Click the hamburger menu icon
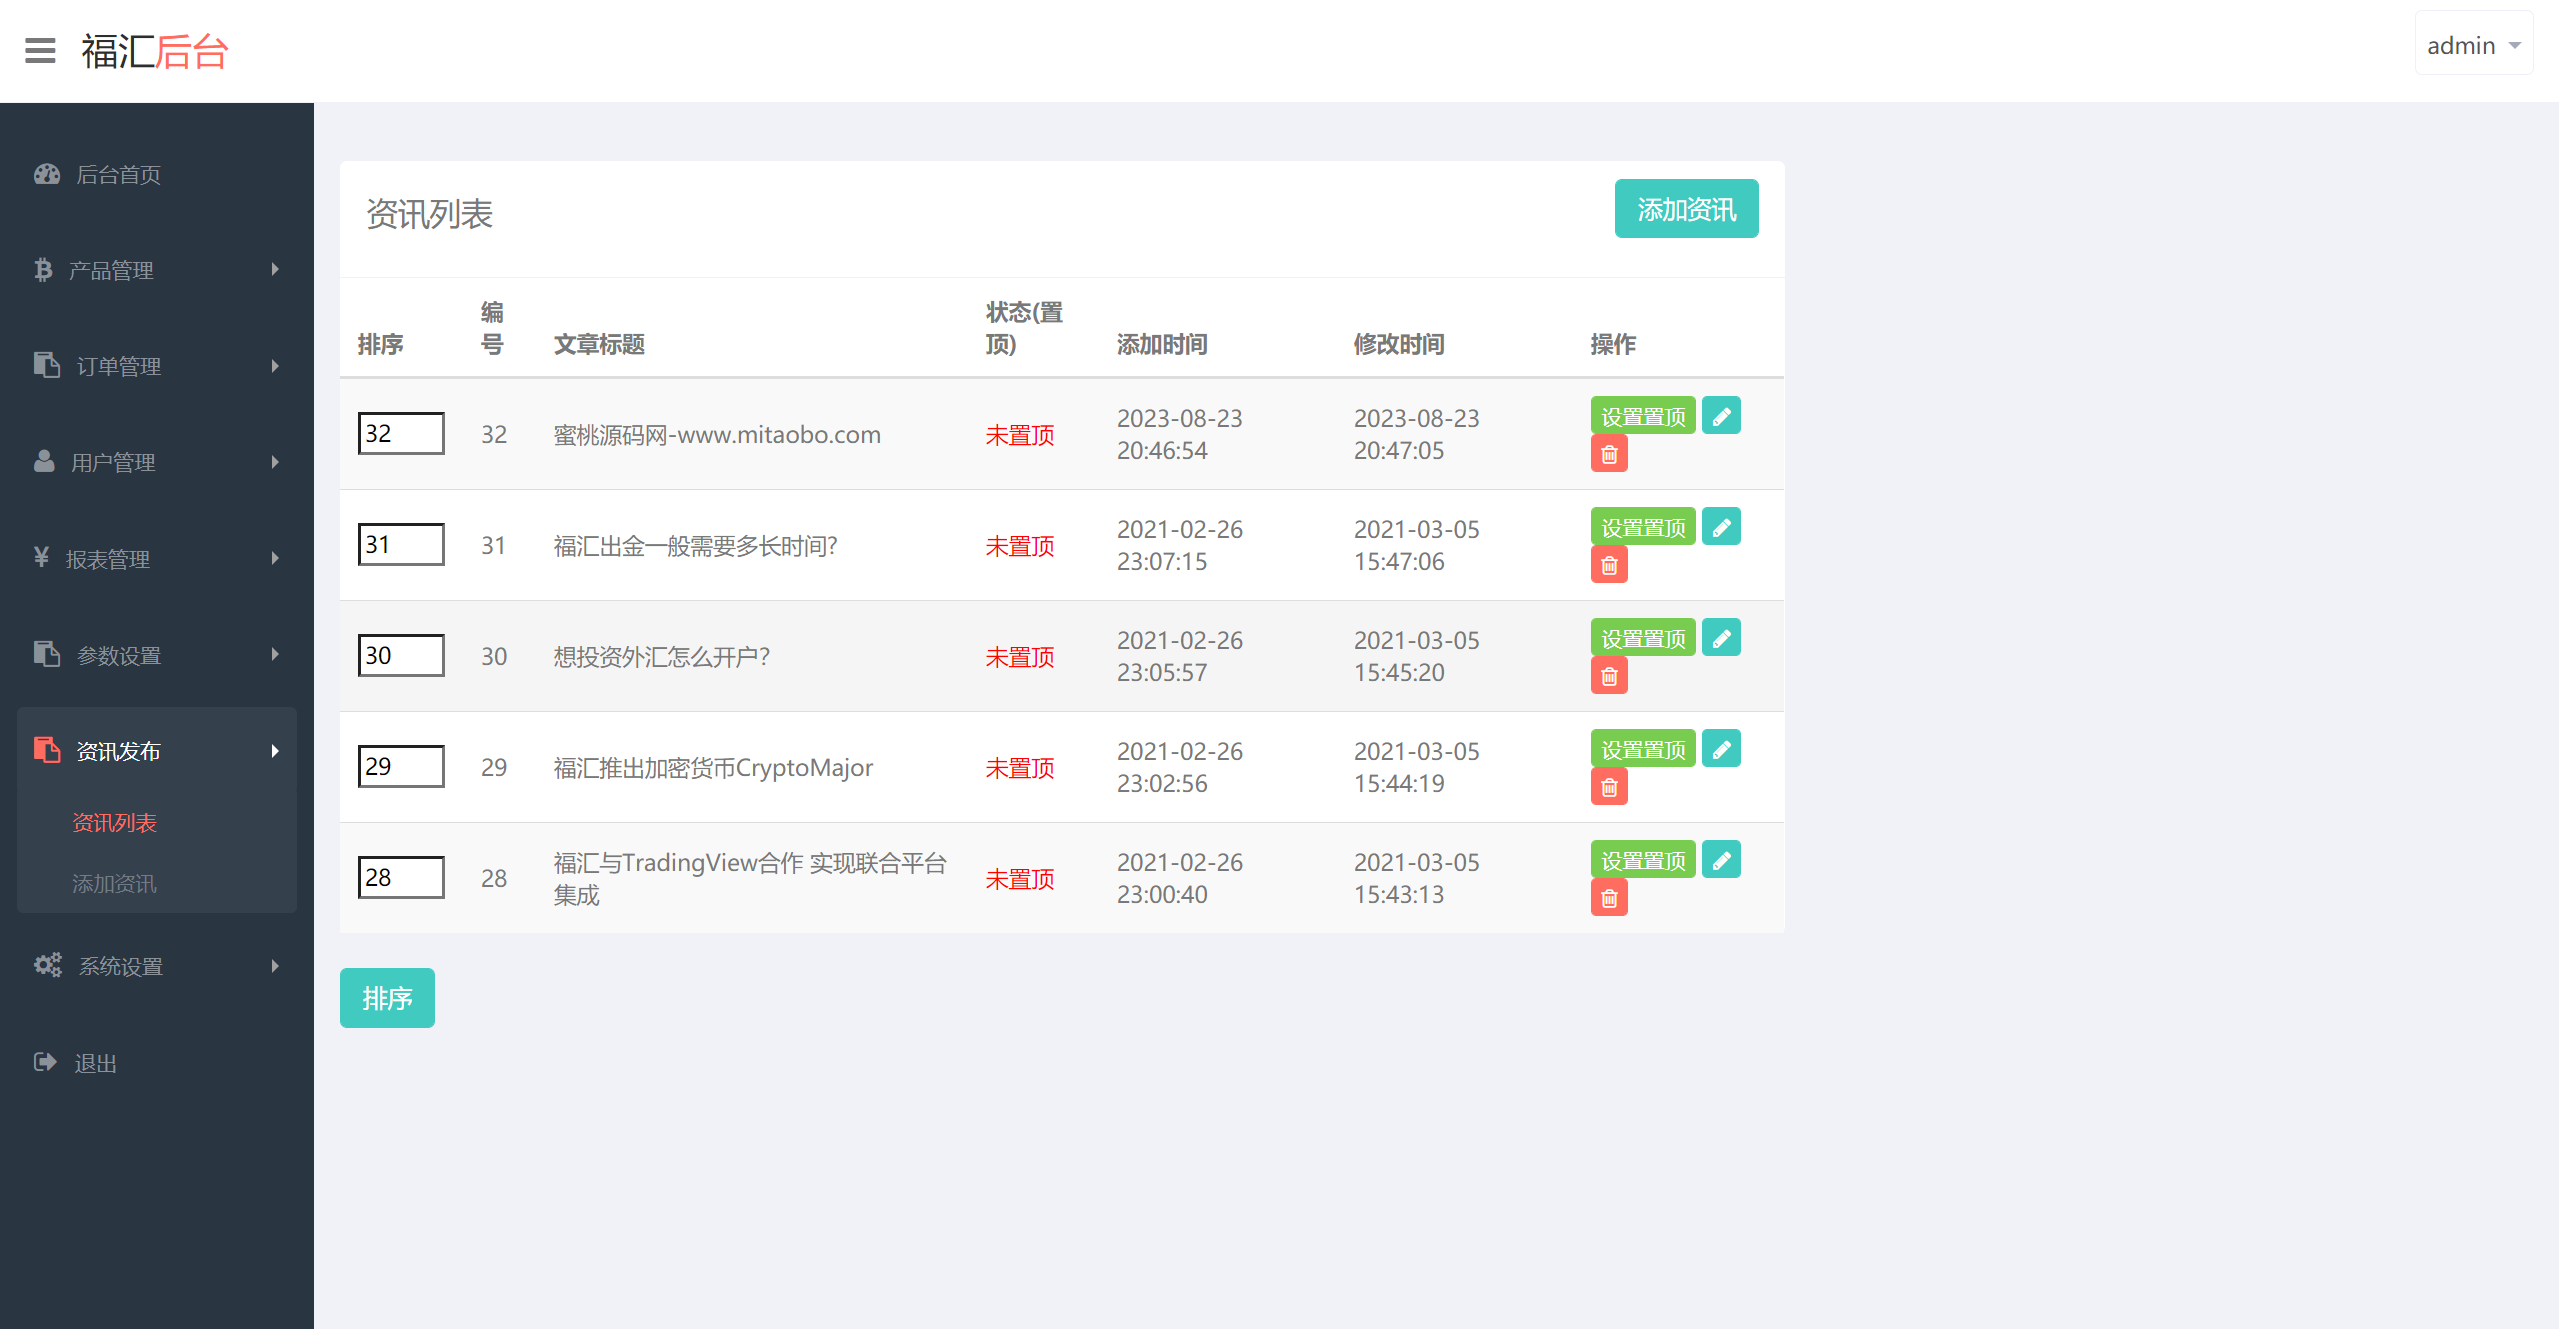 40,50
